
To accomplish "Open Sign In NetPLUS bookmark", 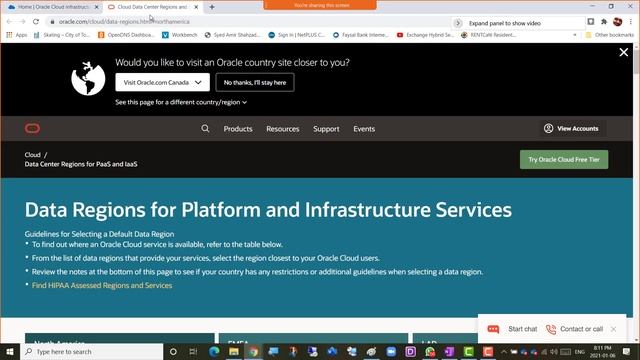I will pos(297,35).
